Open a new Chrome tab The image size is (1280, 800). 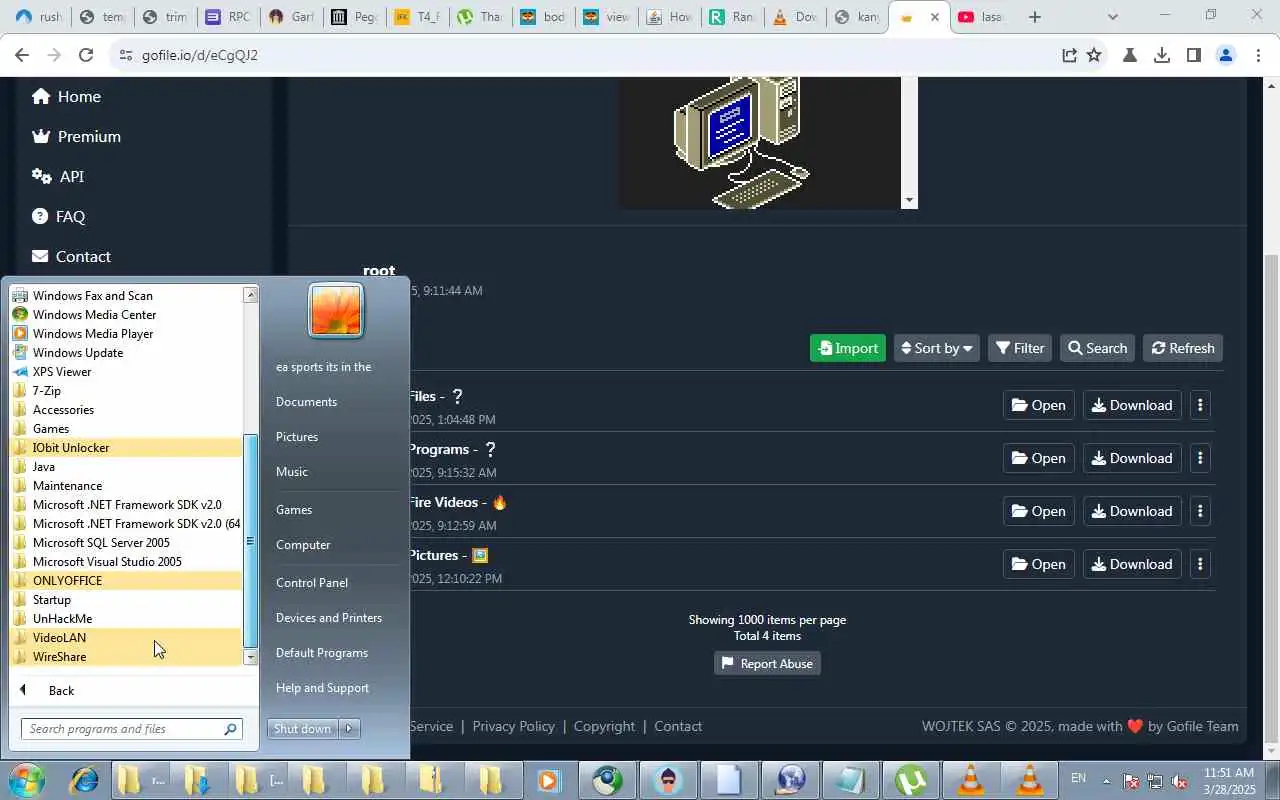point(1035,17)
